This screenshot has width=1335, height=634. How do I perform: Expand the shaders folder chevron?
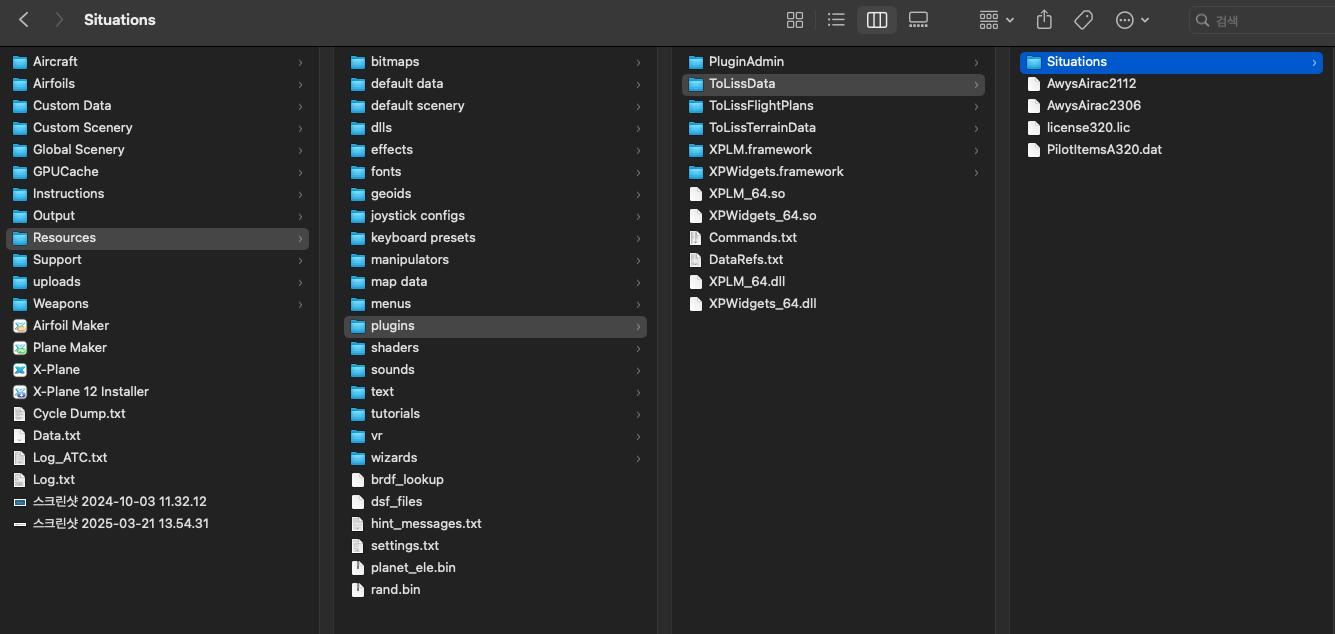(x=638, y=348)
